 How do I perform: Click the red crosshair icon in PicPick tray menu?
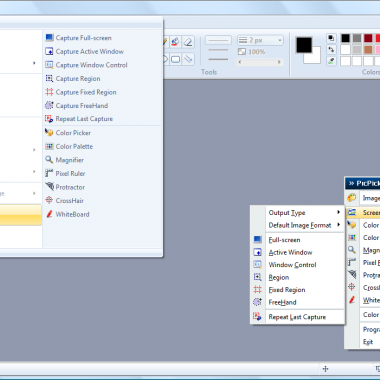pyautogui.click(x=352, y=287)
